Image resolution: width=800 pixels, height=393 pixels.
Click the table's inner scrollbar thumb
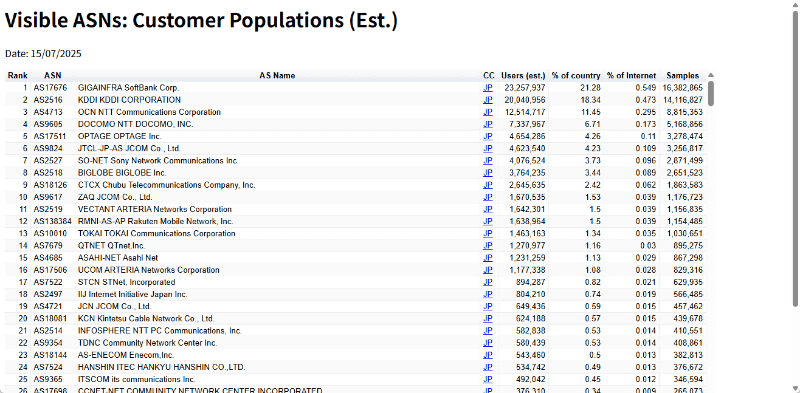point(711,93)
